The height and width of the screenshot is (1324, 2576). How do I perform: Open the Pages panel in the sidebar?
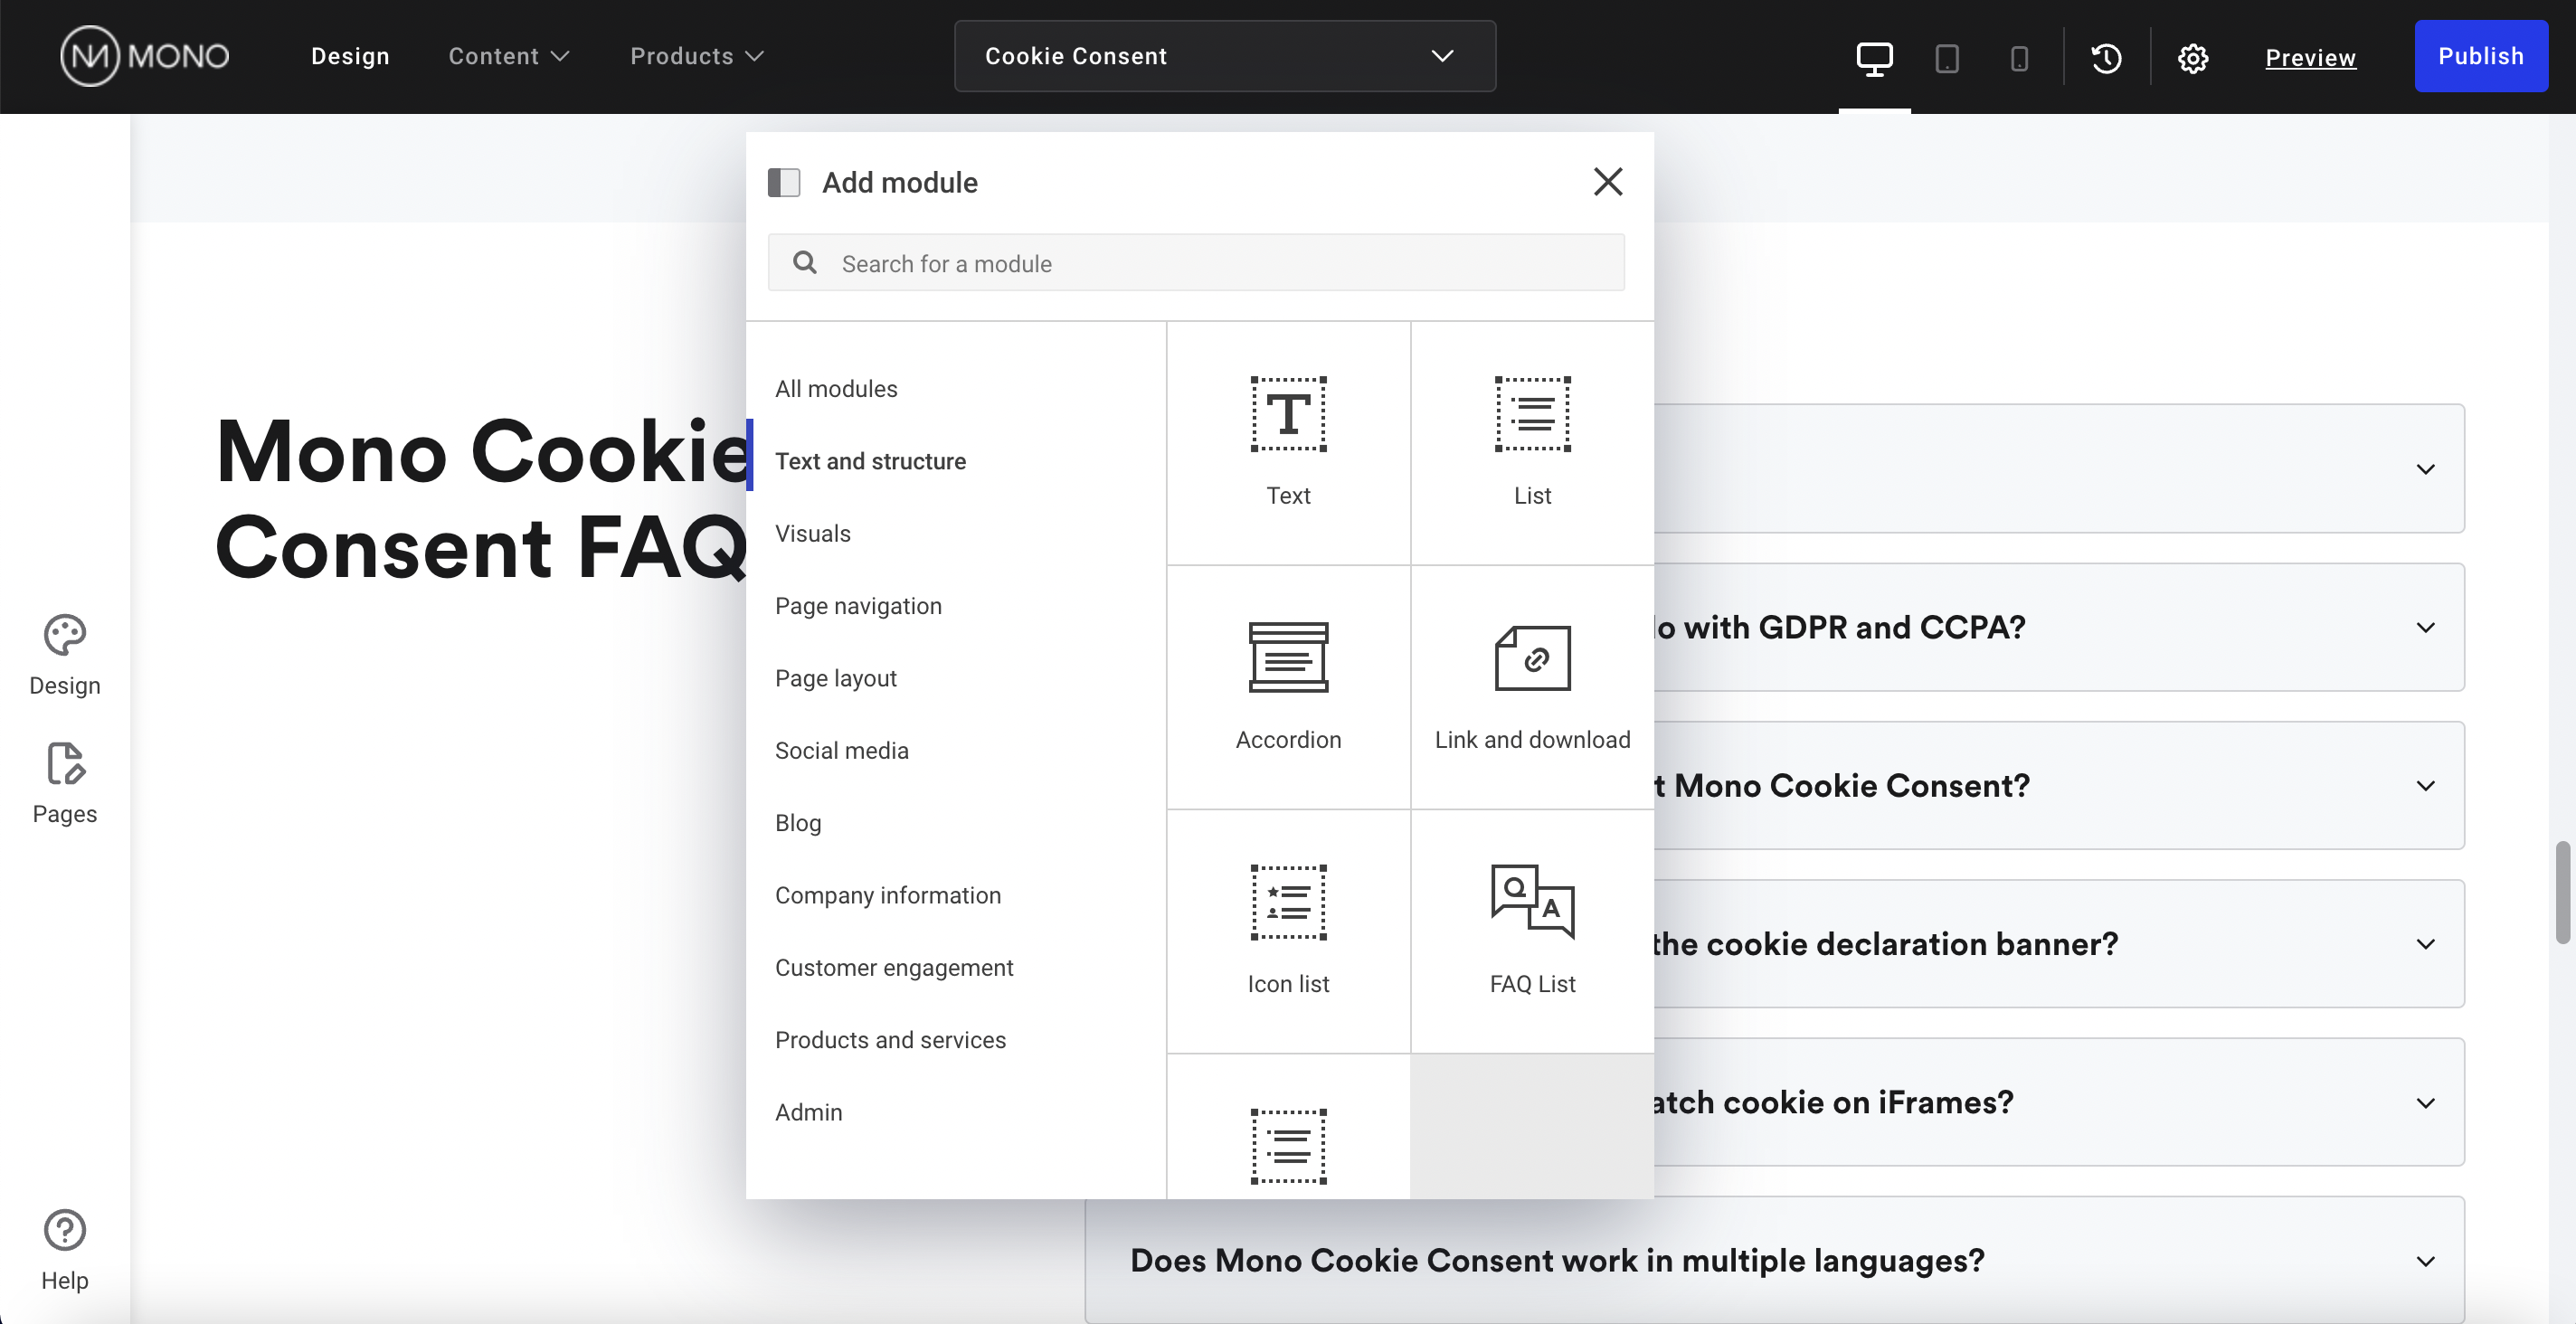(x=65, y=783)
